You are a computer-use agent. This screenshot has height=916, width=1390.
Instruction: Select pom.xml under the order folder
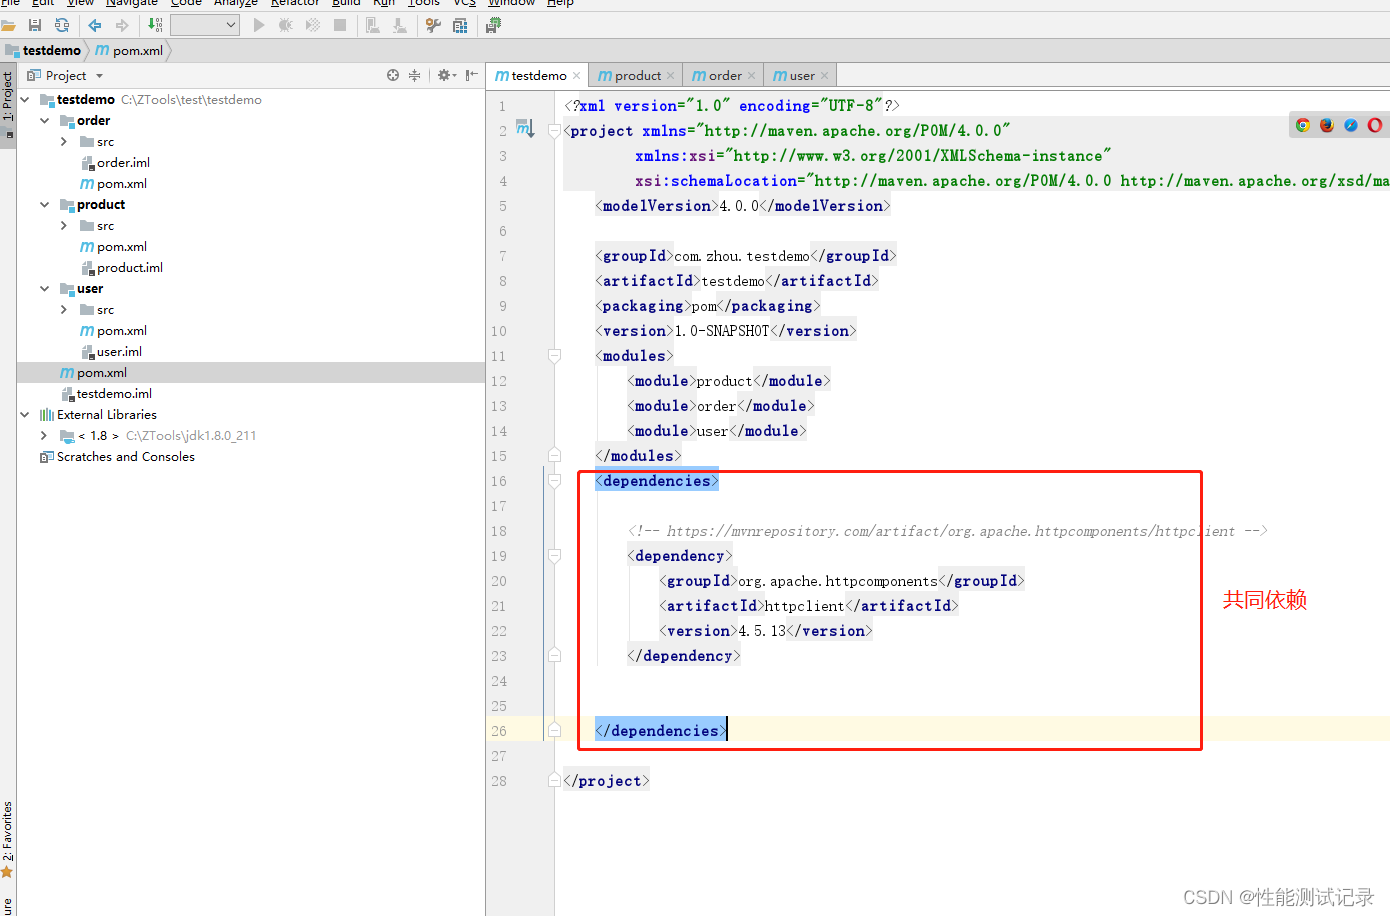coord(113,184)
